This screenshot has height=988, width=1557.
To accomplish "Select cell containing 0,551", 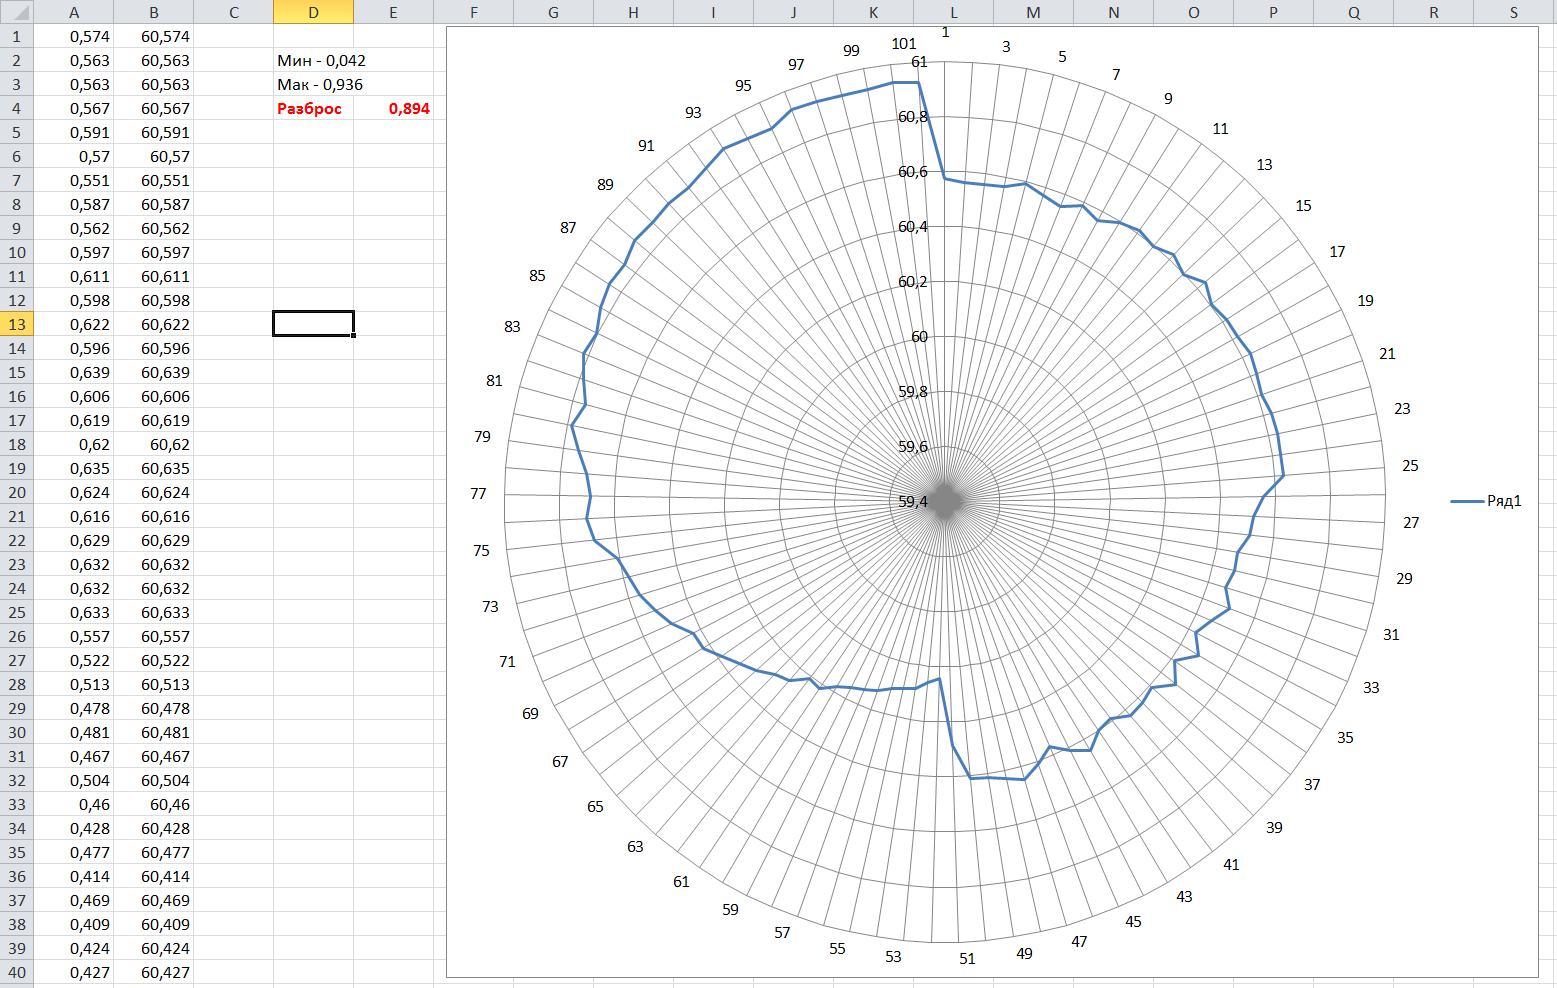I will [74, 180].
